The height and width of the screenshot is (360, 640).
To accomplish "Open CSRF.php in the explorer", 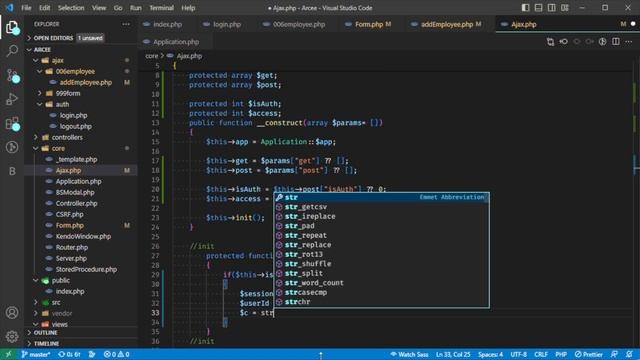I will tap(69, 214).
